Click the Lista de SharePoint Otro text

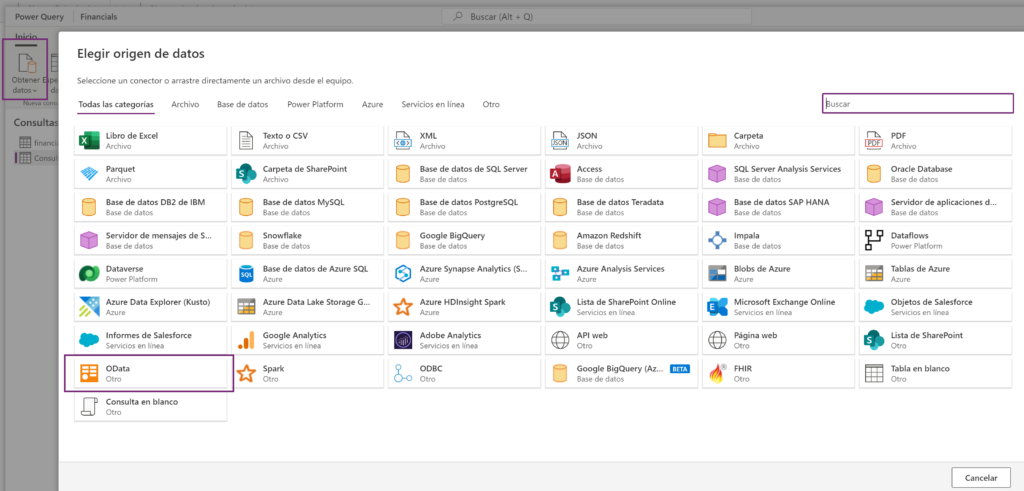click(x=927, y=340)
